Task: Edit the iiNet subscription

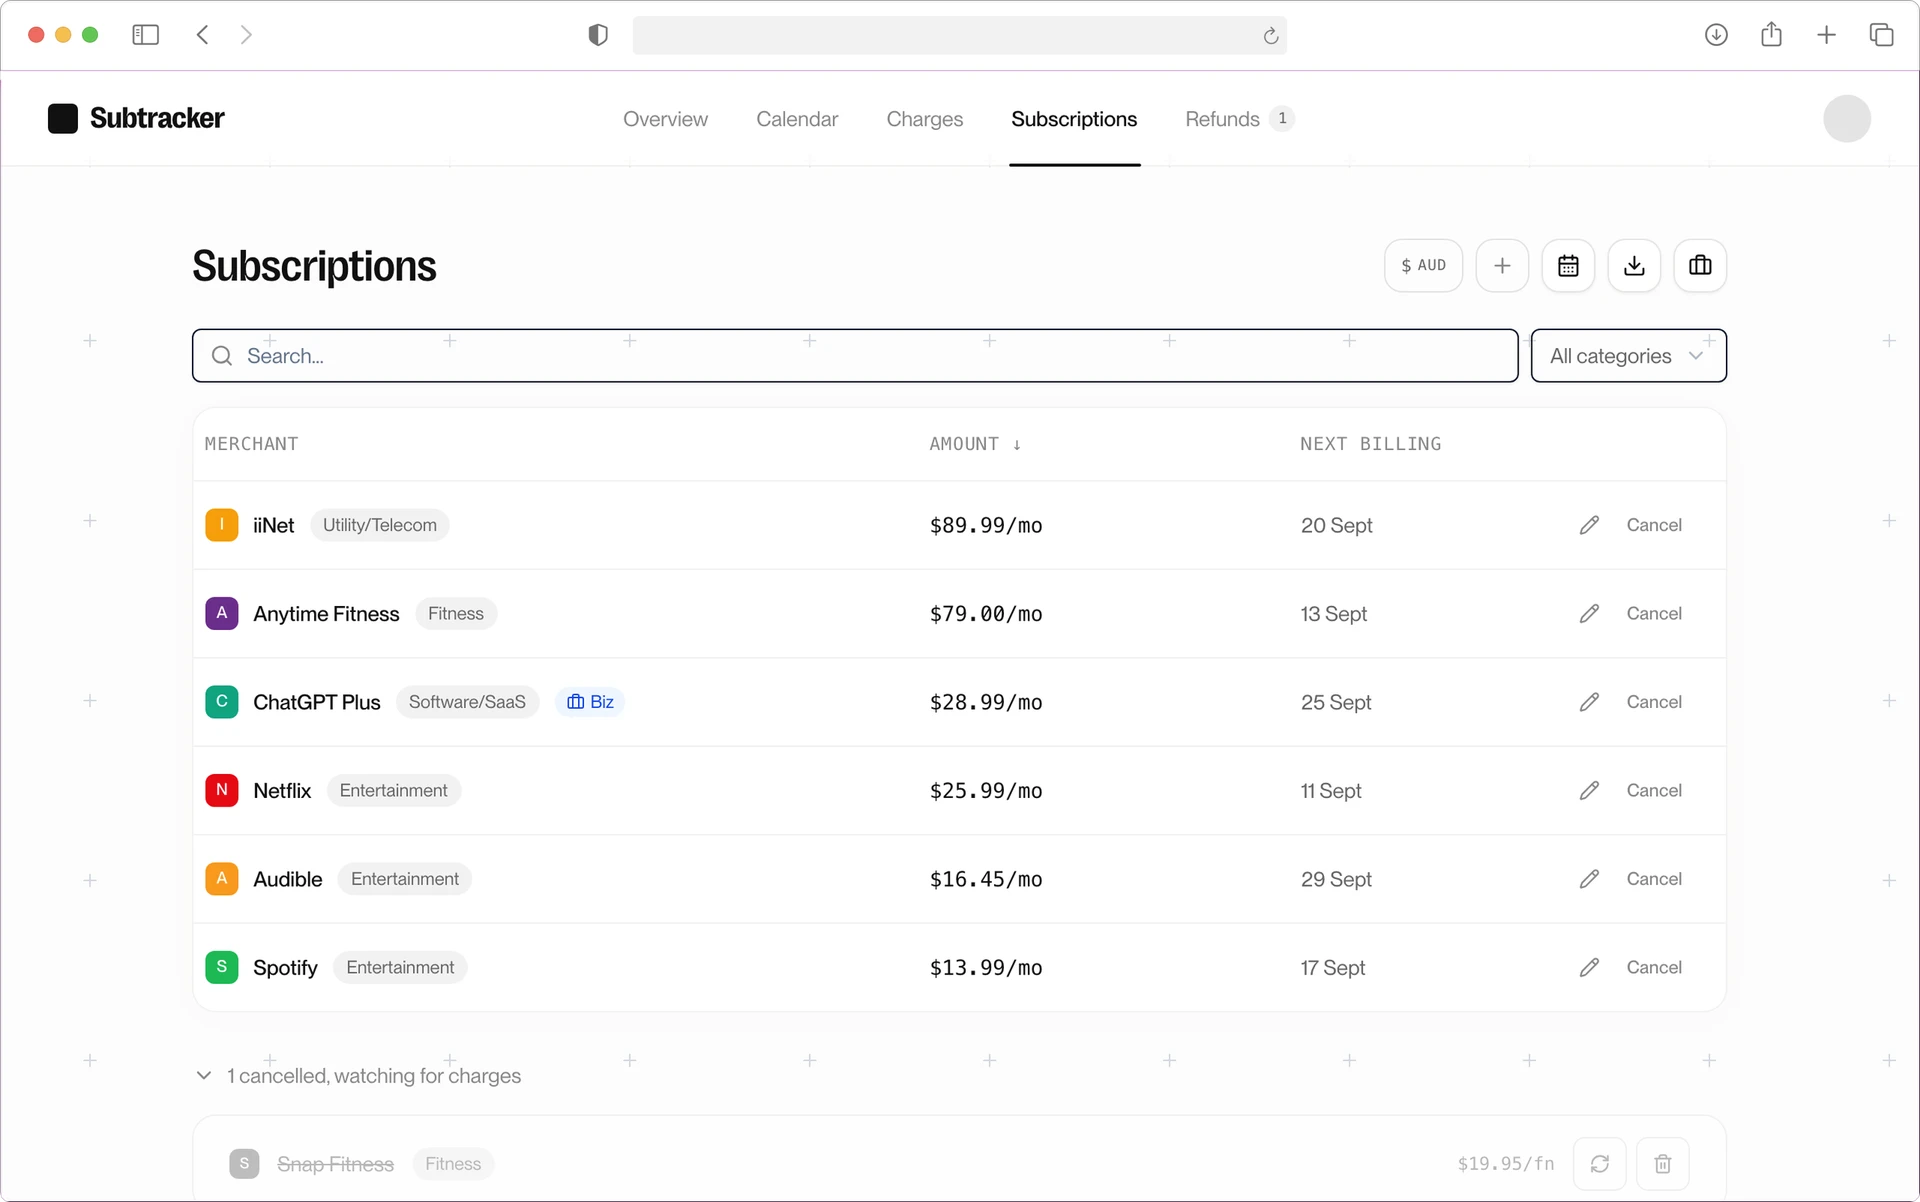Action: [x=1589, y=525]
